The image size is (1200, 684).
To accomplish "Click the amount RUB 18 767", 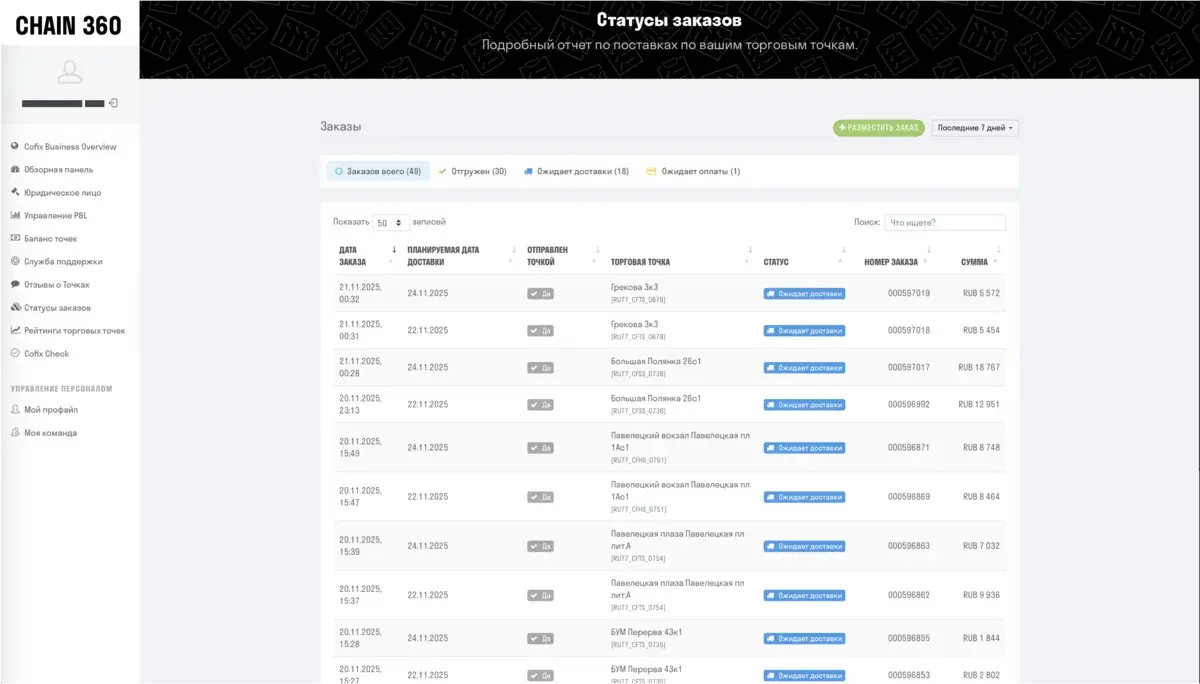I will point(979,368).
